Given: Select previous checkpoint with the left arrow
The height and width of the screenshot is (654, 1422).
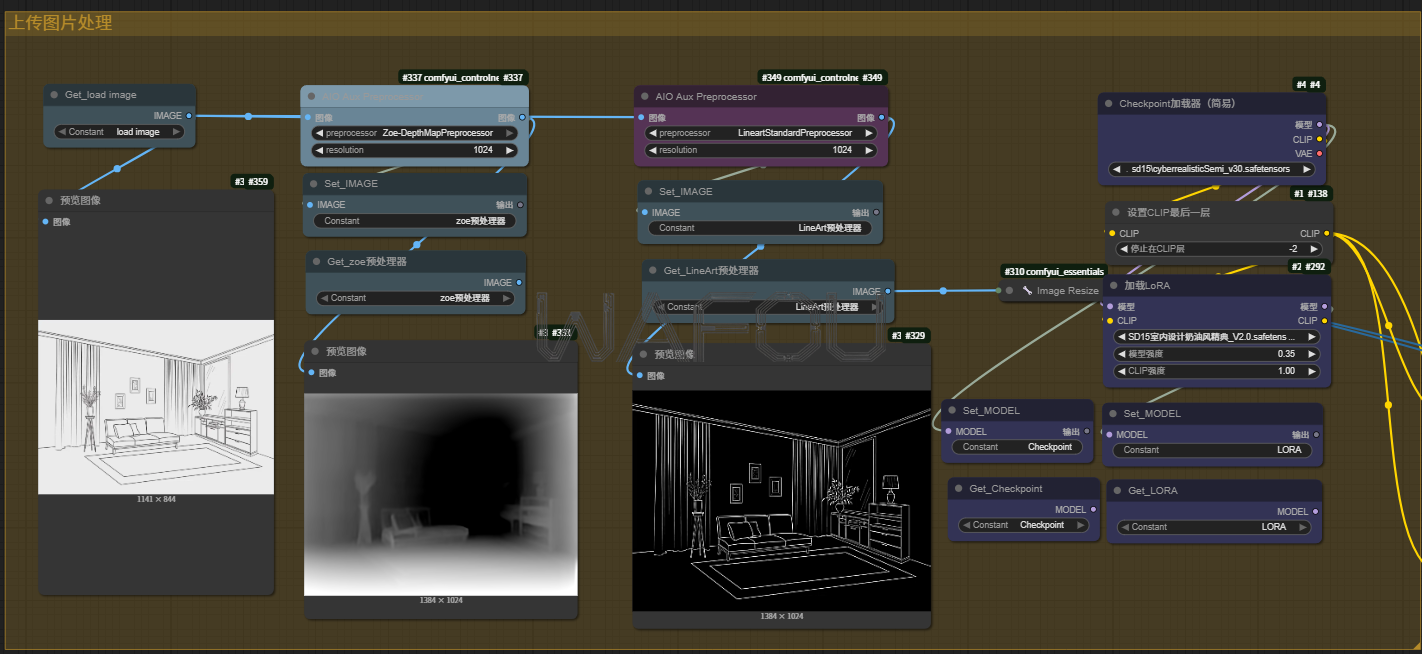Looking at the screenshot, I should (x=1119, y=170).
